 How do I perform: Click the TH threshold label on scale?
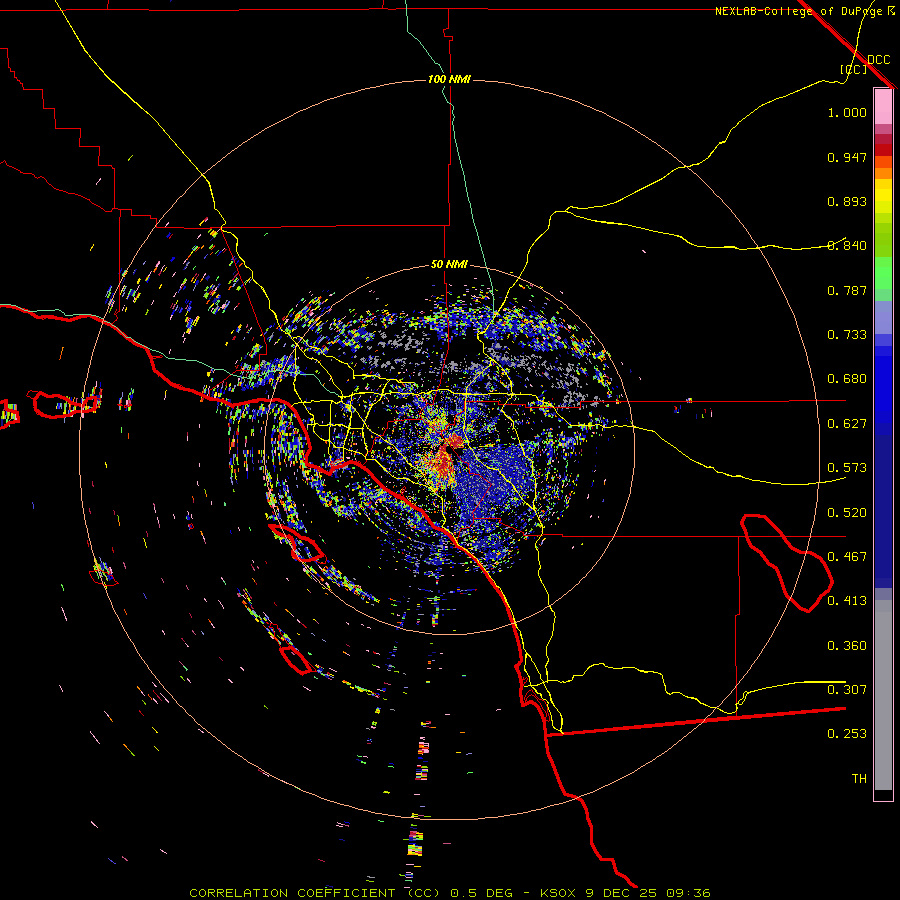tap(859, 779)
